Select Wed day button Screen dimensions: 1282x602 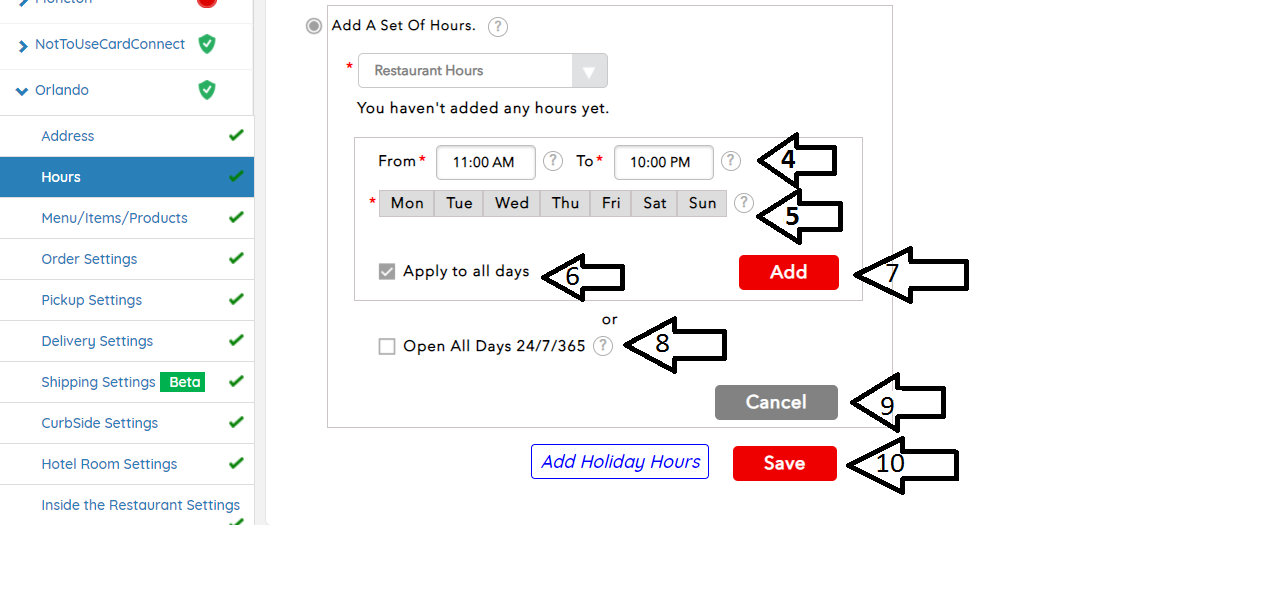pos(511,203)
